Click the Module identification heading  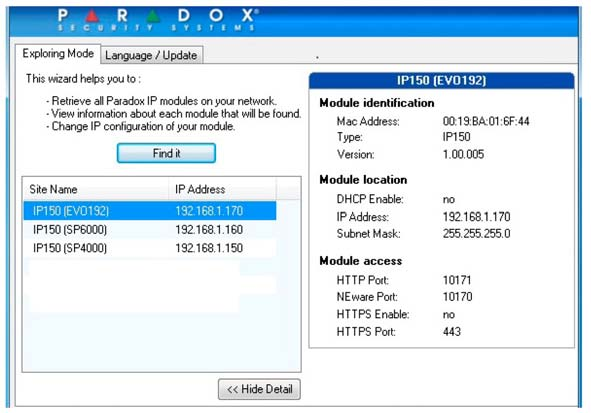tap(377, 103)
